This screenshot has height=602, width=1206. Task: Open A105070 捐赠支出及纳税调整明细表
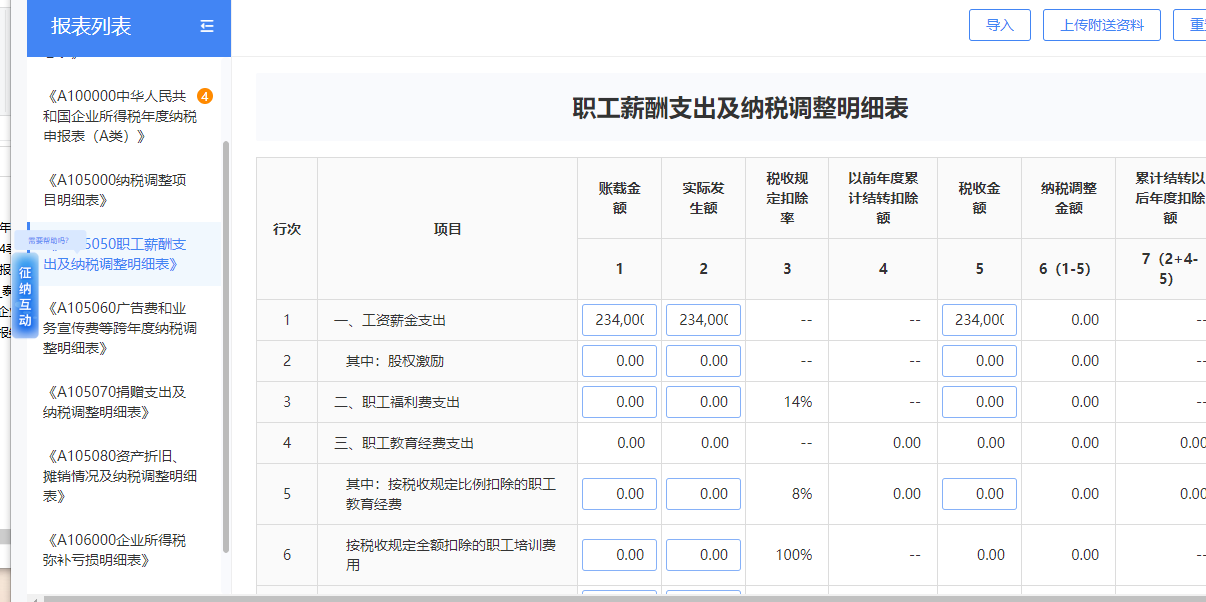pyautogui.click(x=115, y=402)
